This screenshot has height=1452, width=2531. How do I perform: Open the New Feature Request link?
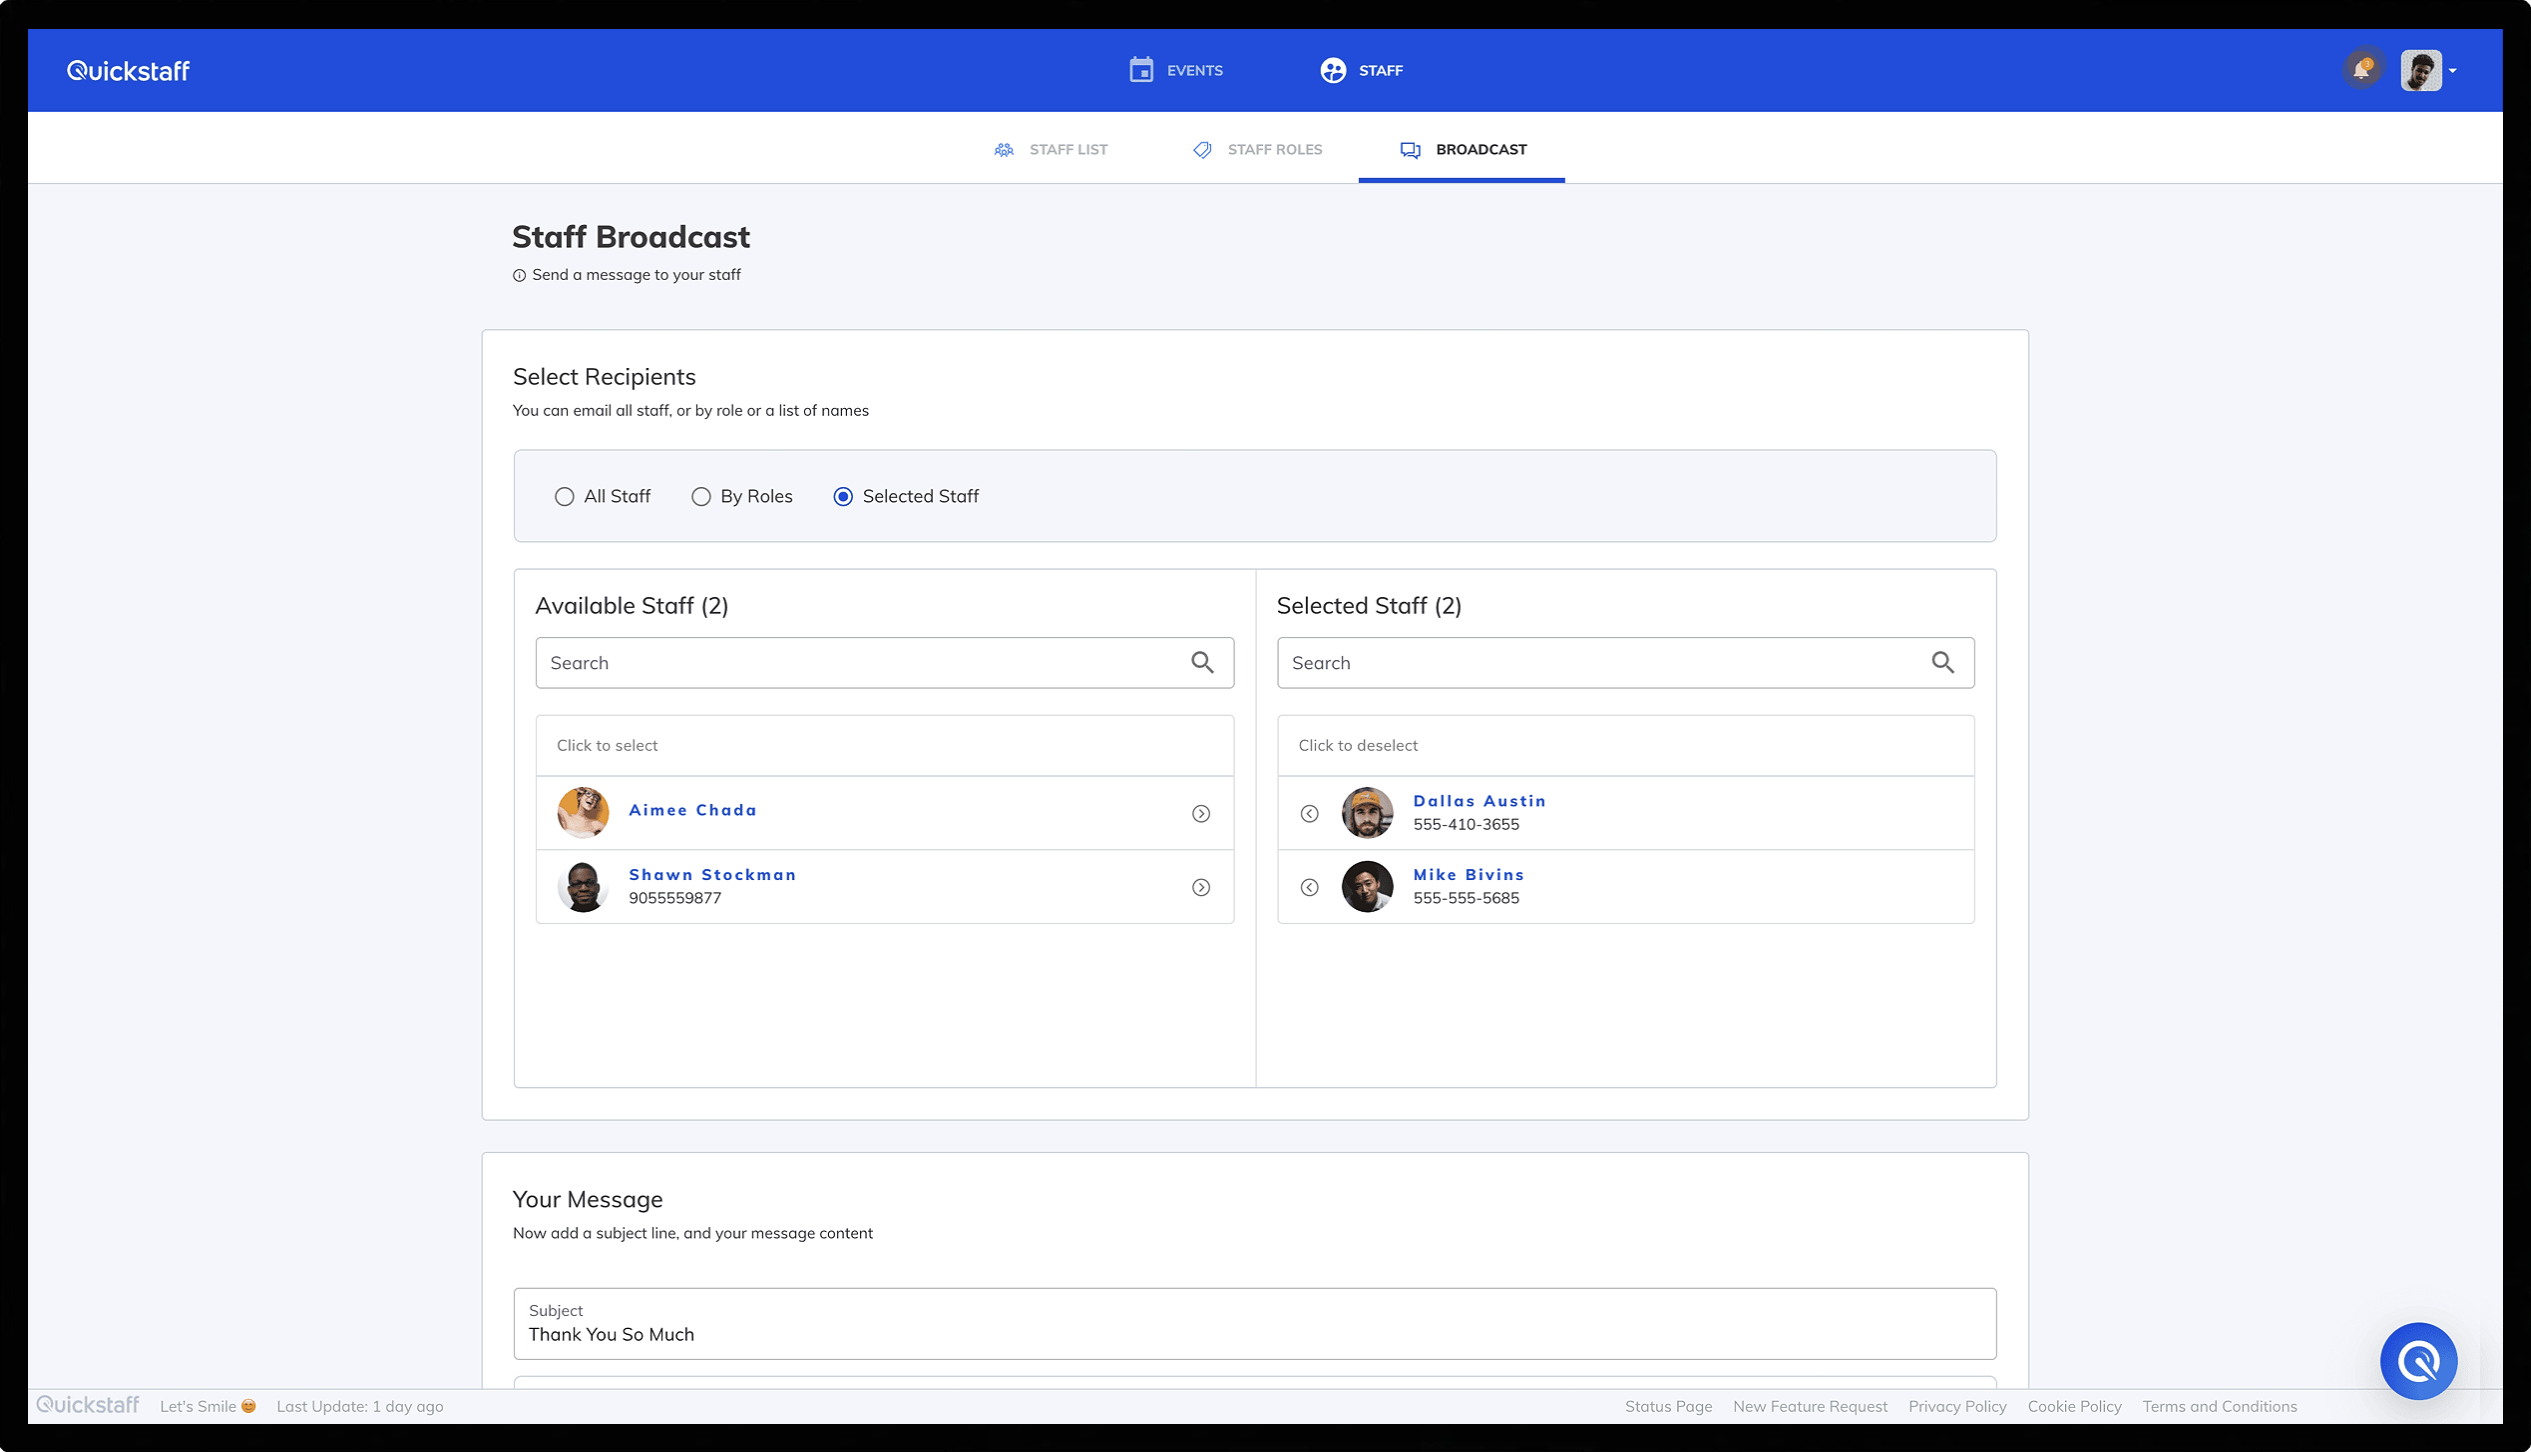(x=1810, y=1406)
